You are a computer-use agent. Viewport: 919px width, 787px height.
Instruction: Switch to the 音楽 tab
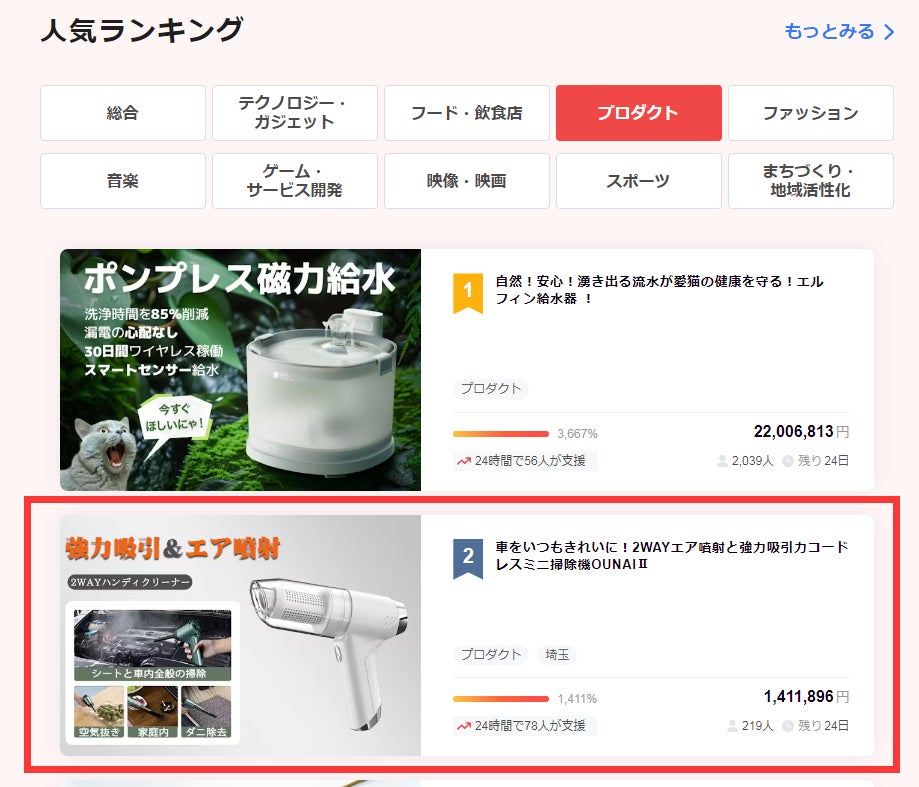click(x=123, y=181)
